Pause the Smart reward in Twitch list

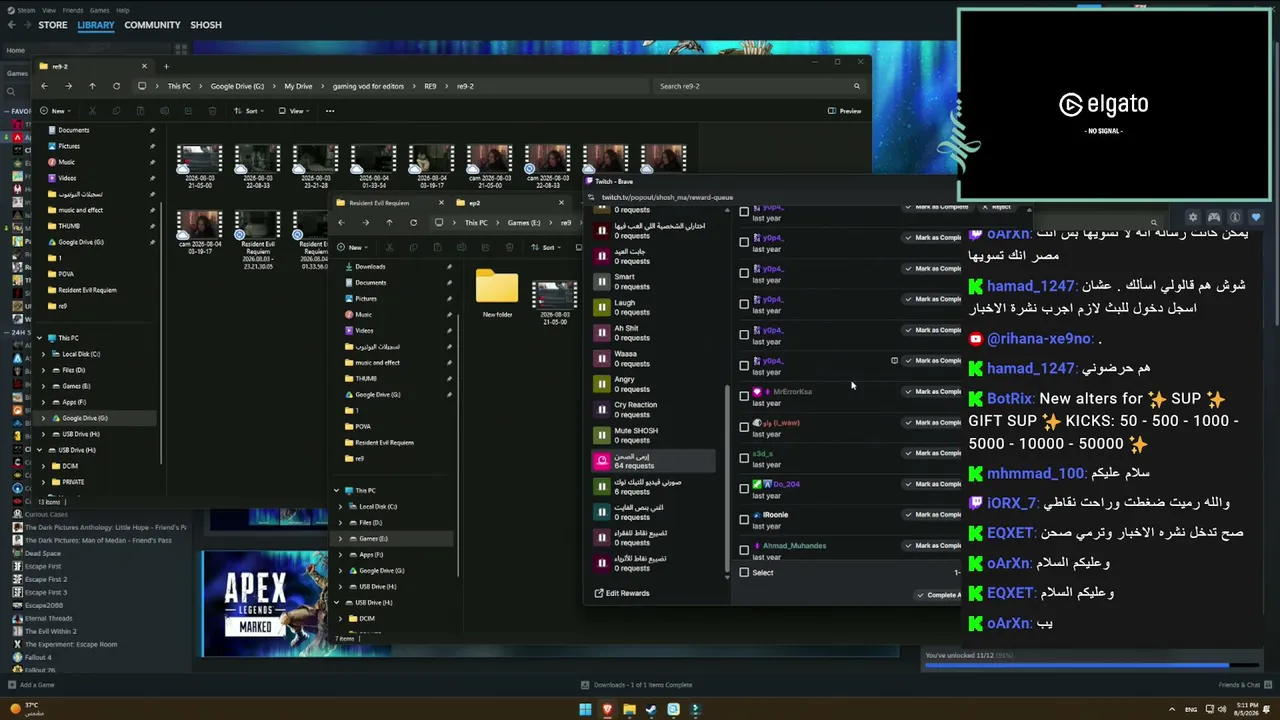pyautogui.click(x=601, y=281)
